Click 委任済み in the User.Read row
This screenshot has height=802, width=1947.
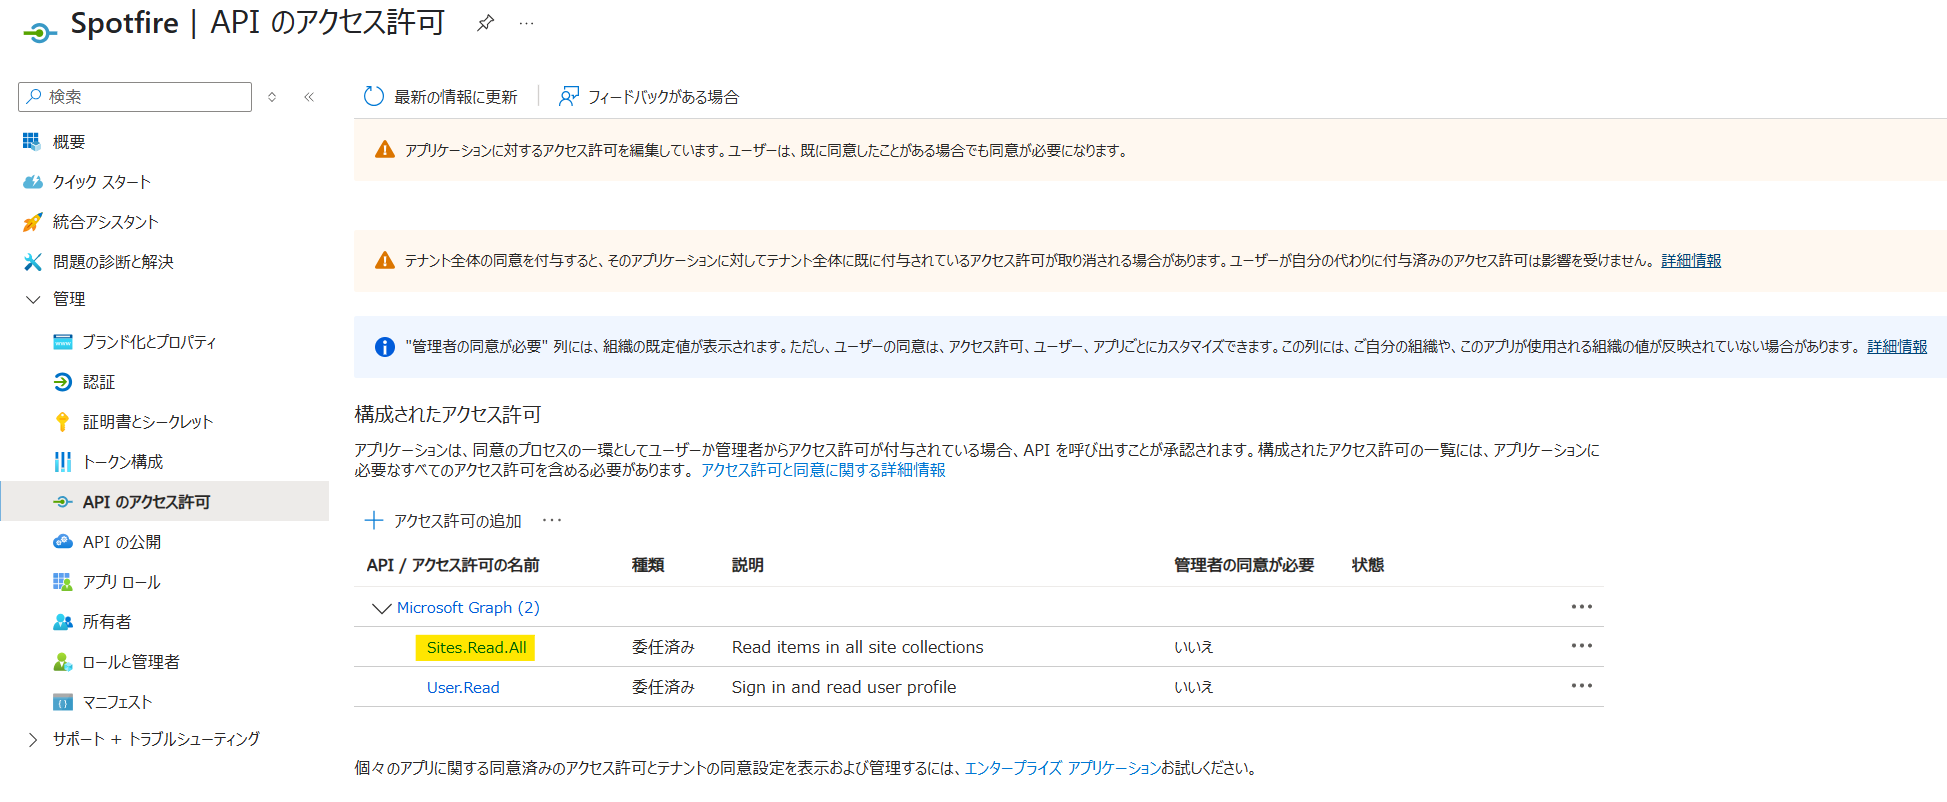point(663,687)
